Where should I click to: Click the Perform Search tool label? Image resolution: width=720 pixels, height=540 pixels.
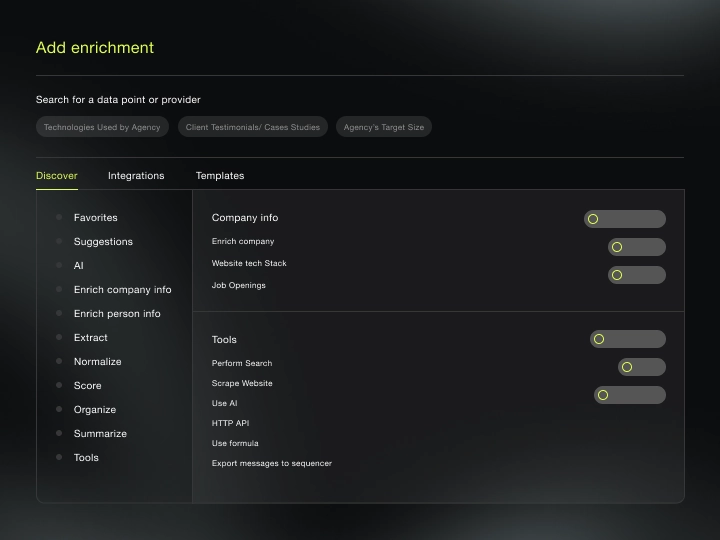(x=242, y=363)
